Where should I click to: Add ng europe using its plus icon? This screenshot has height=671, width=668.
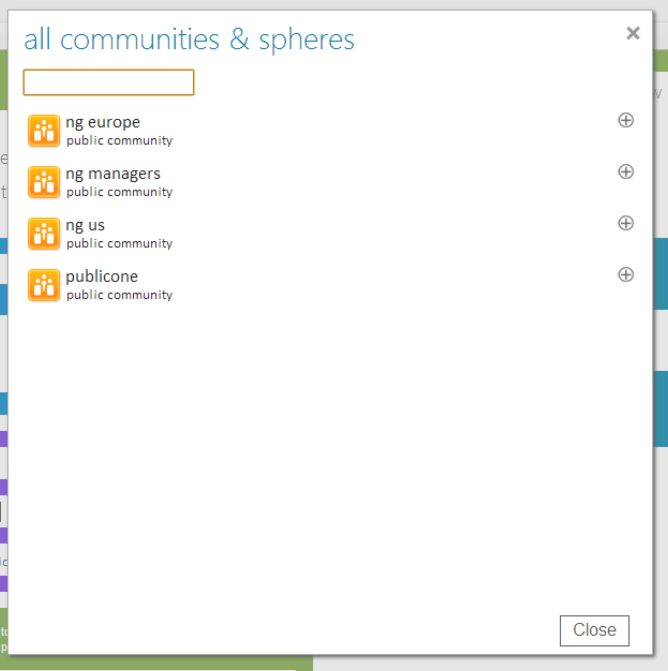pyautogui.click(x=626, y=120)
